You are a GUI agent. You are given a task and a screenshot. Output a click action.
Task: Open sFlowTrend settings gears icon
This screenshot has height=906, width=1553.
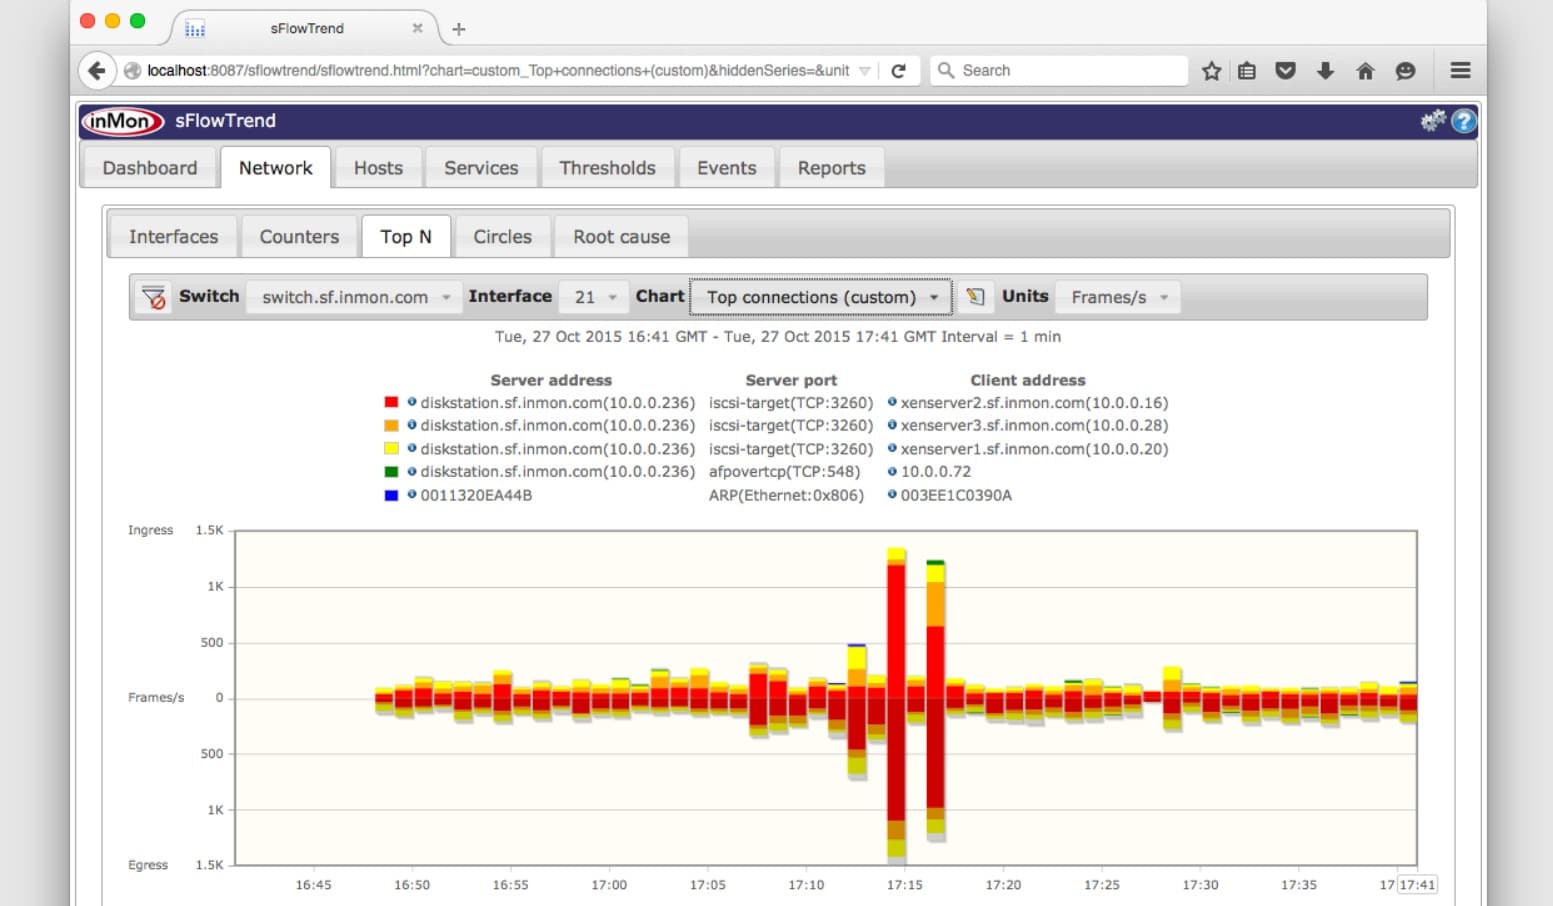[x=1433, y=121]
